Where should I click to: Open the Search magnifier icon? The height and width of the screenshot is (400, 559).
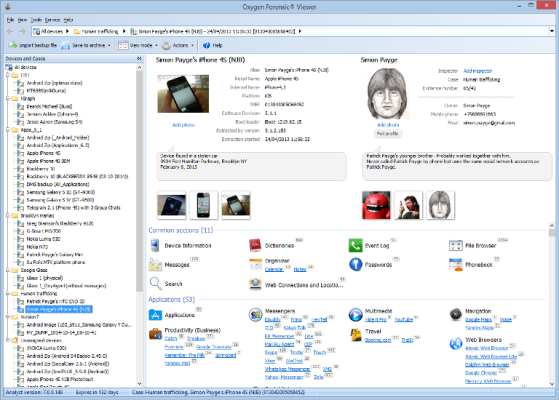click(x=155, y=284)
